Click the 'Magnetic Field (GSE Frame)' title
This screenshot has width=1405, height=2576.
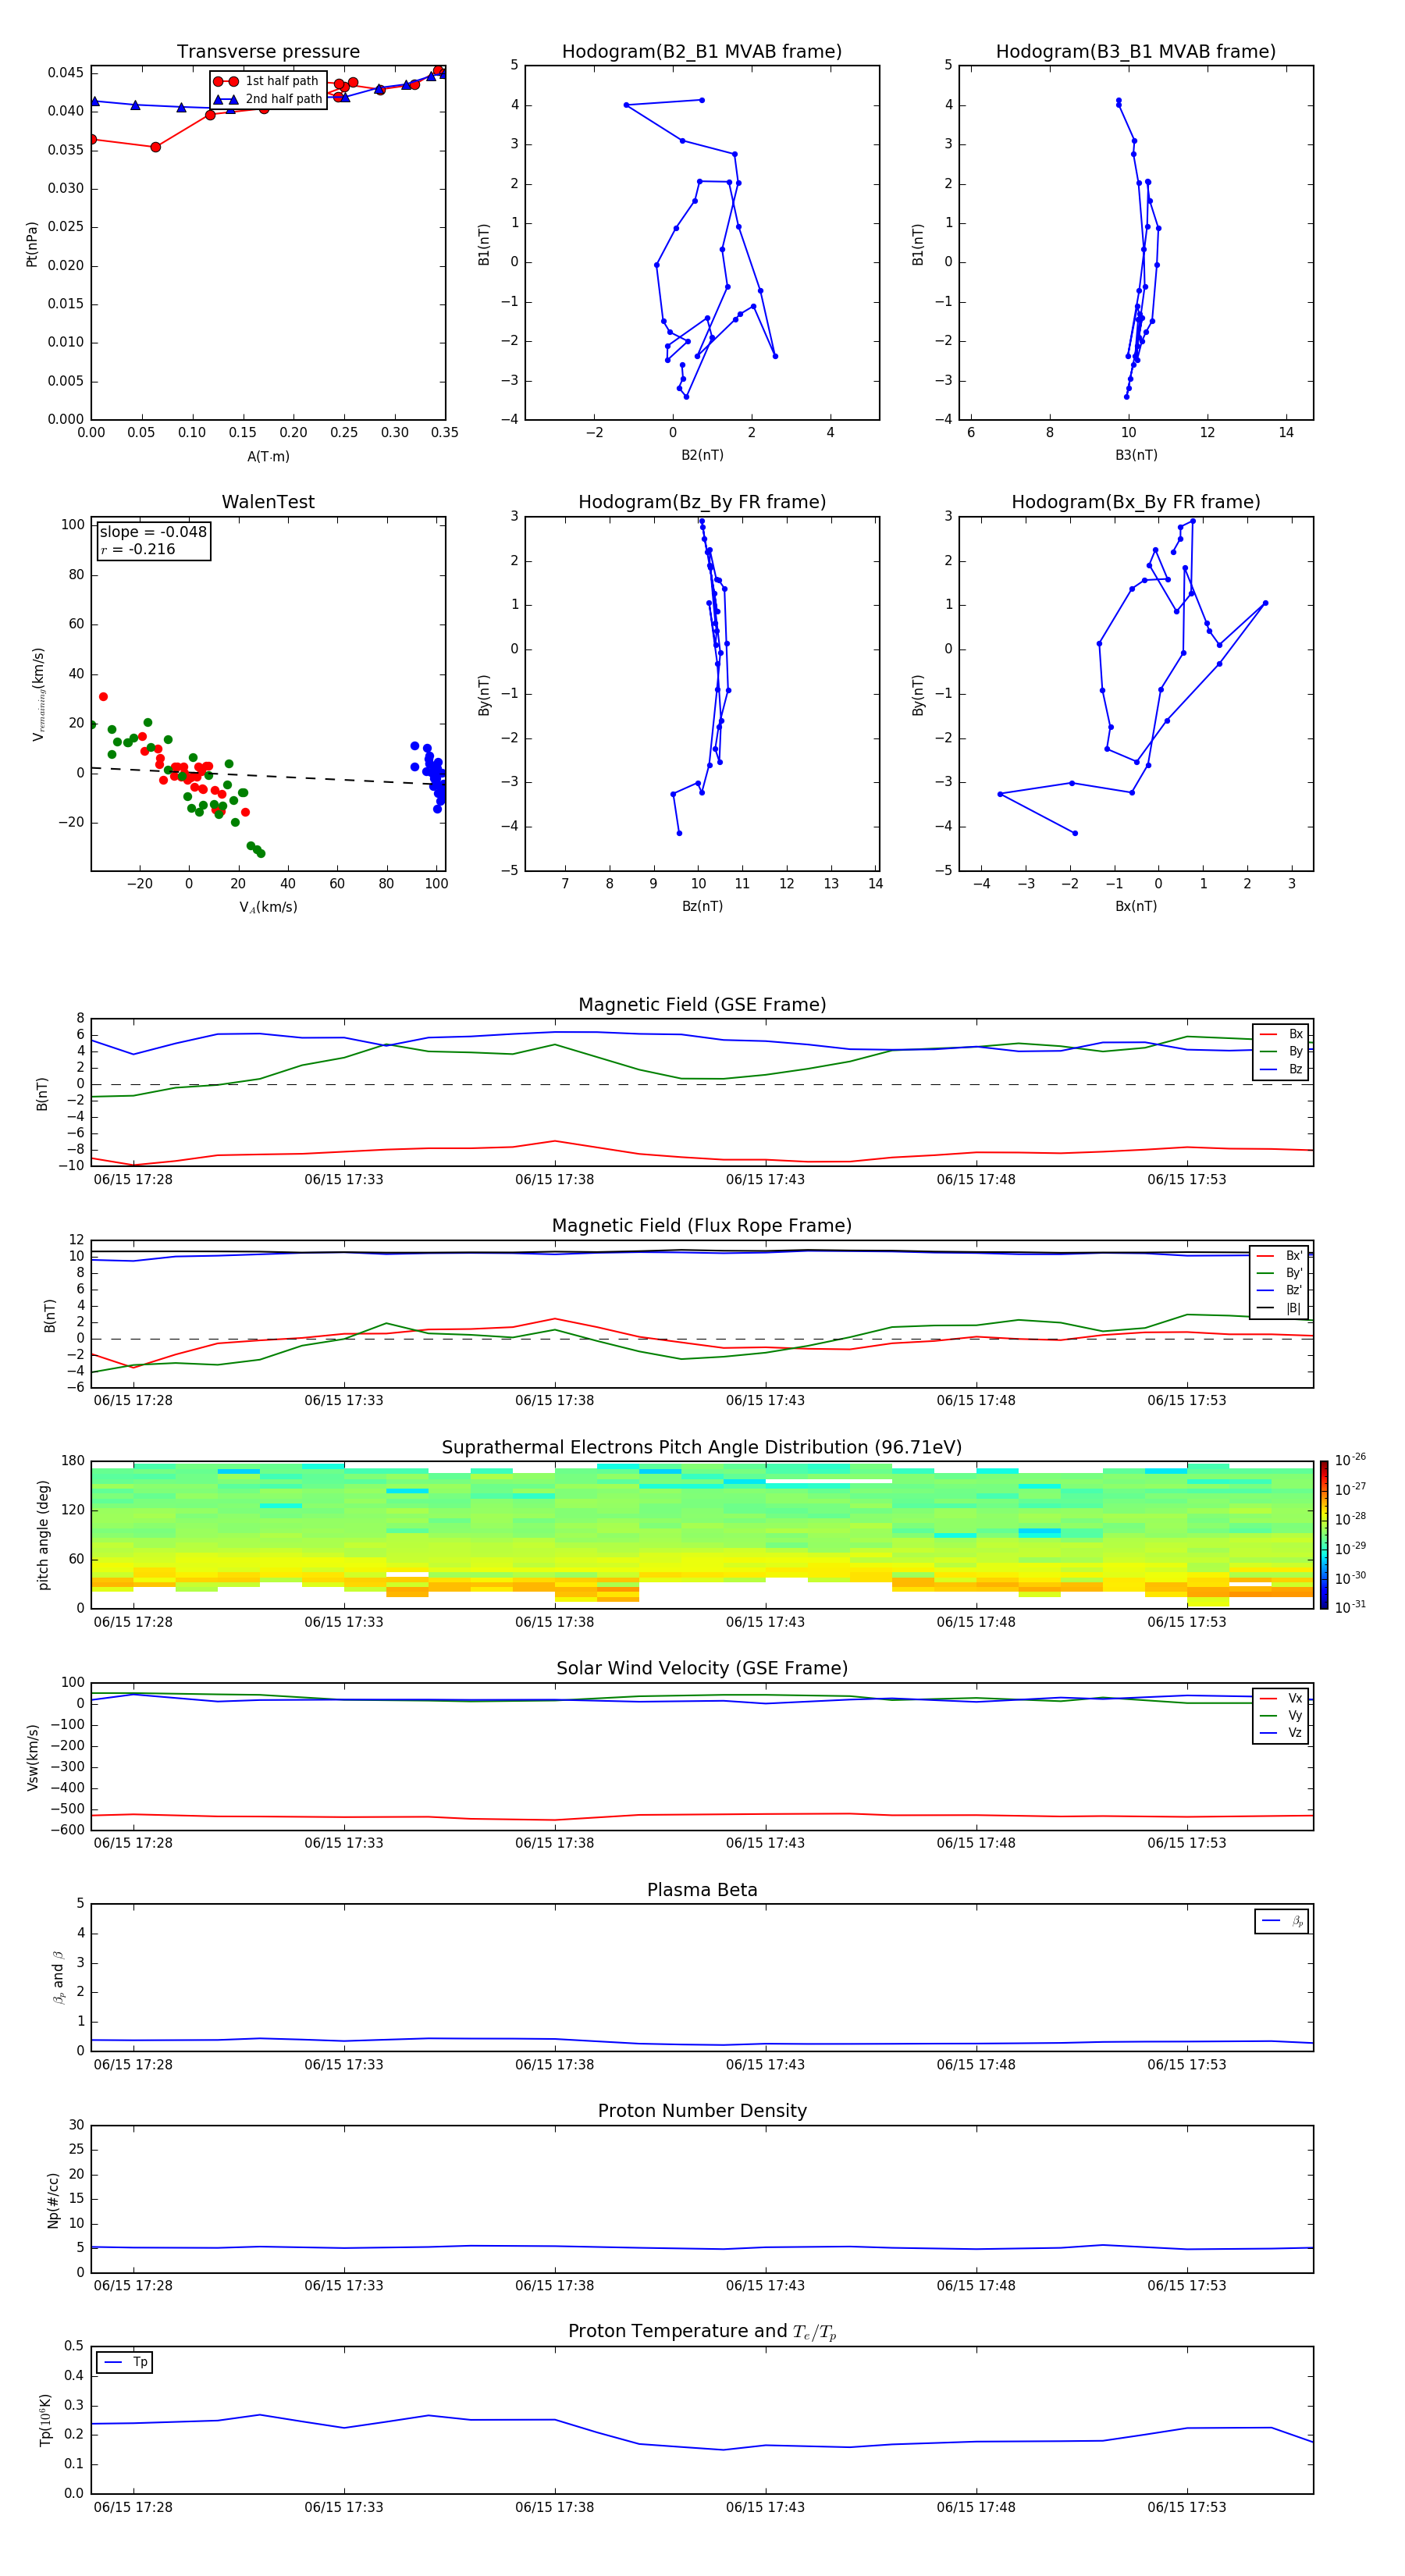point(702,1005)
